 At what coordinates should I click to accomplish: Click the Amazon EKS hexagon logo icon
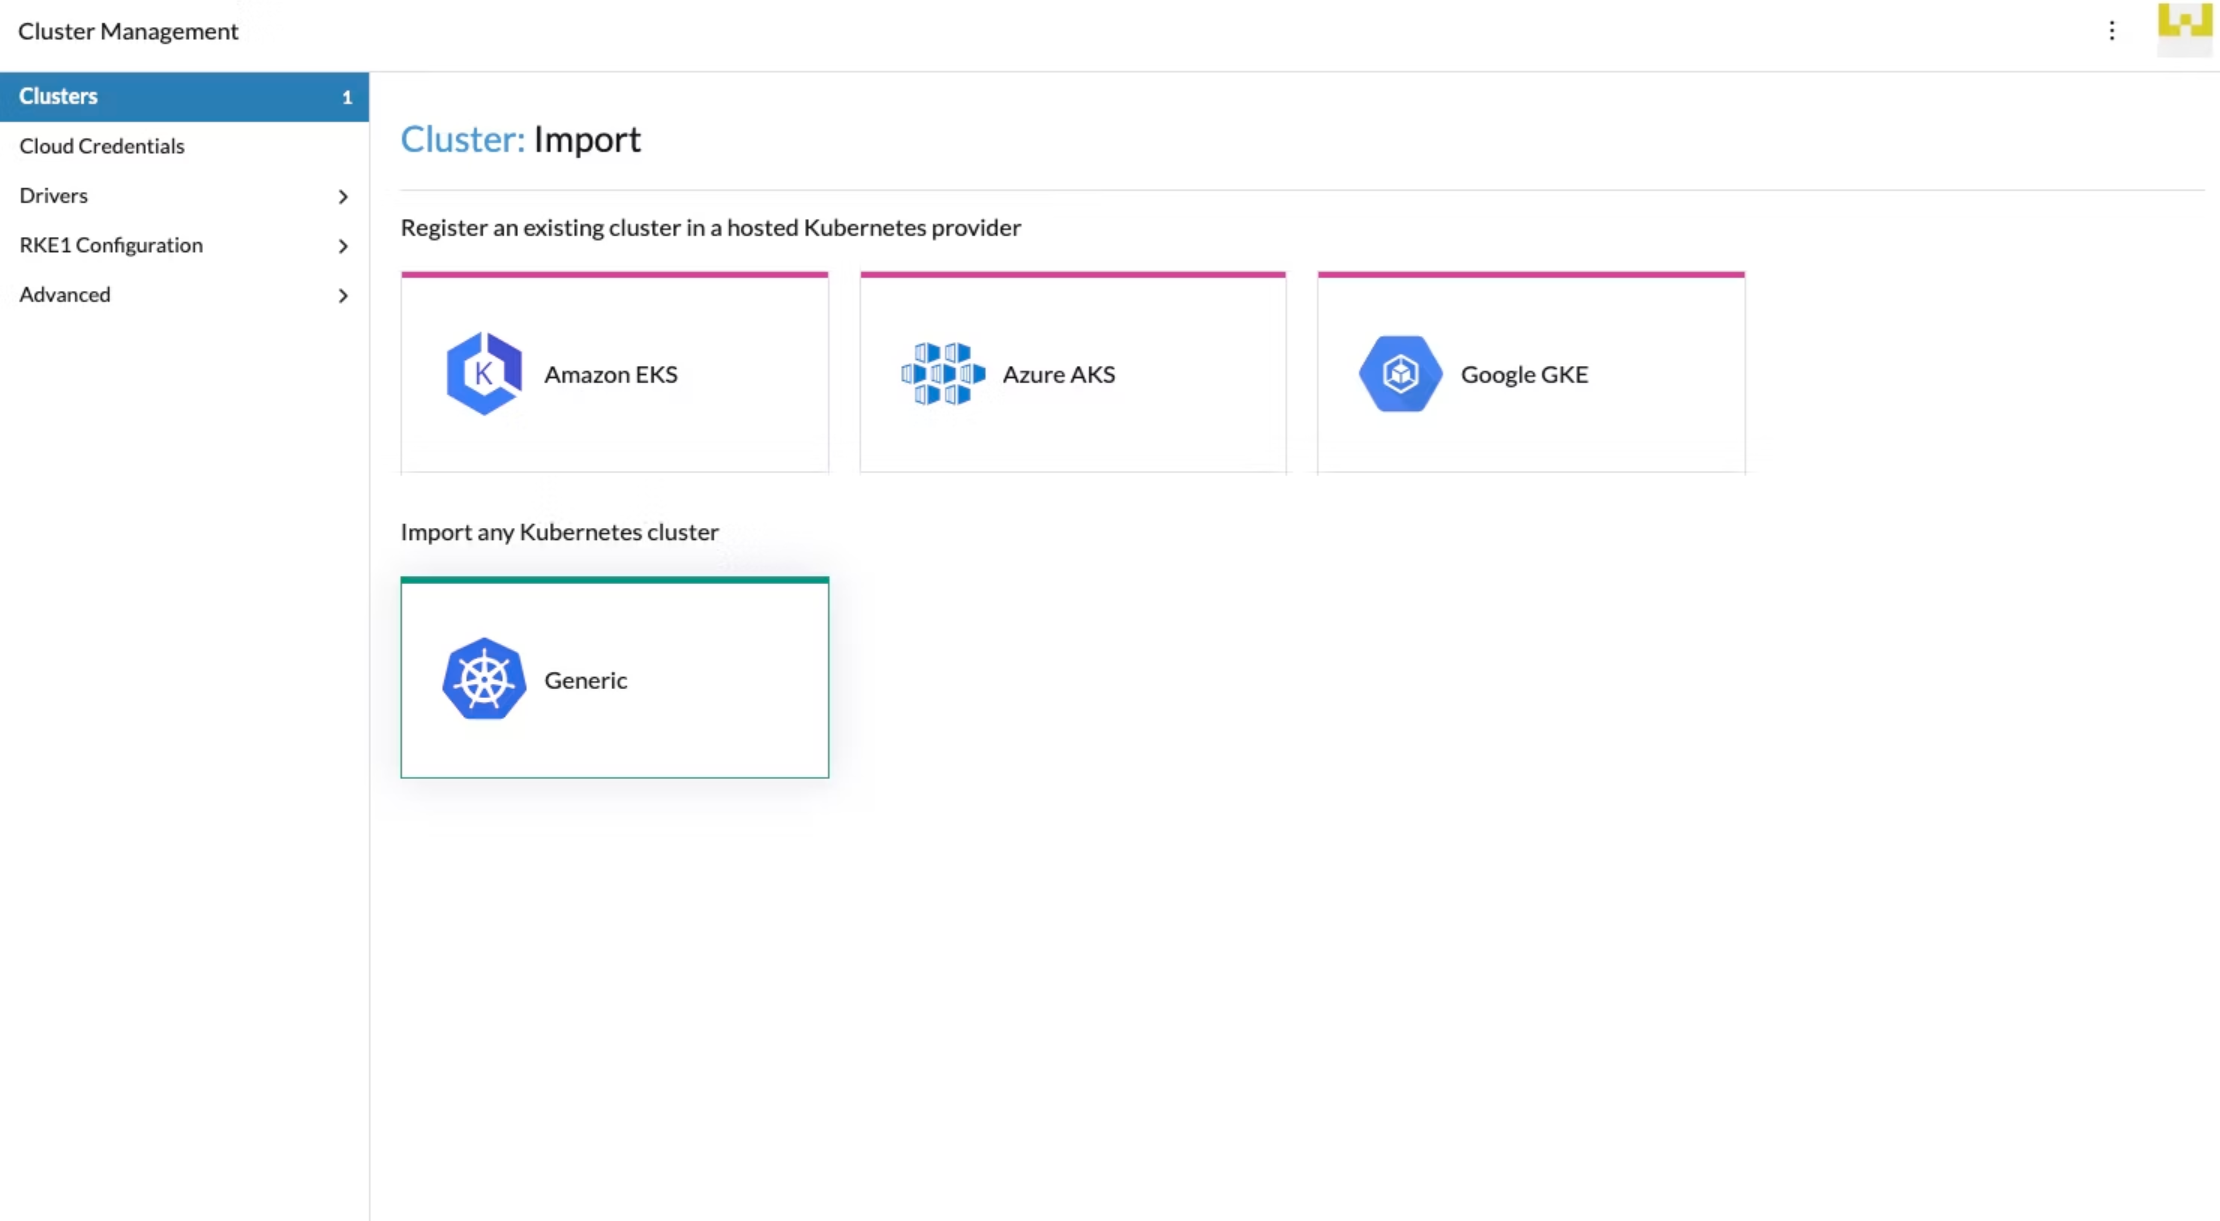tap(484, 374)
